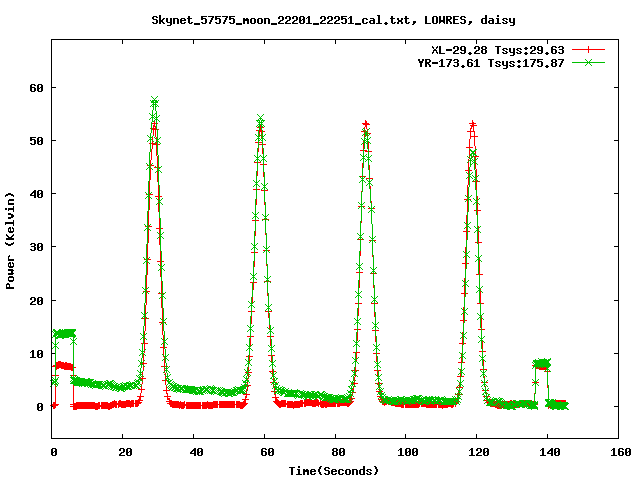640x480 pixels.
Task: Click the top of the second peak
Action: pyautogui.click(x=260, y=119)
